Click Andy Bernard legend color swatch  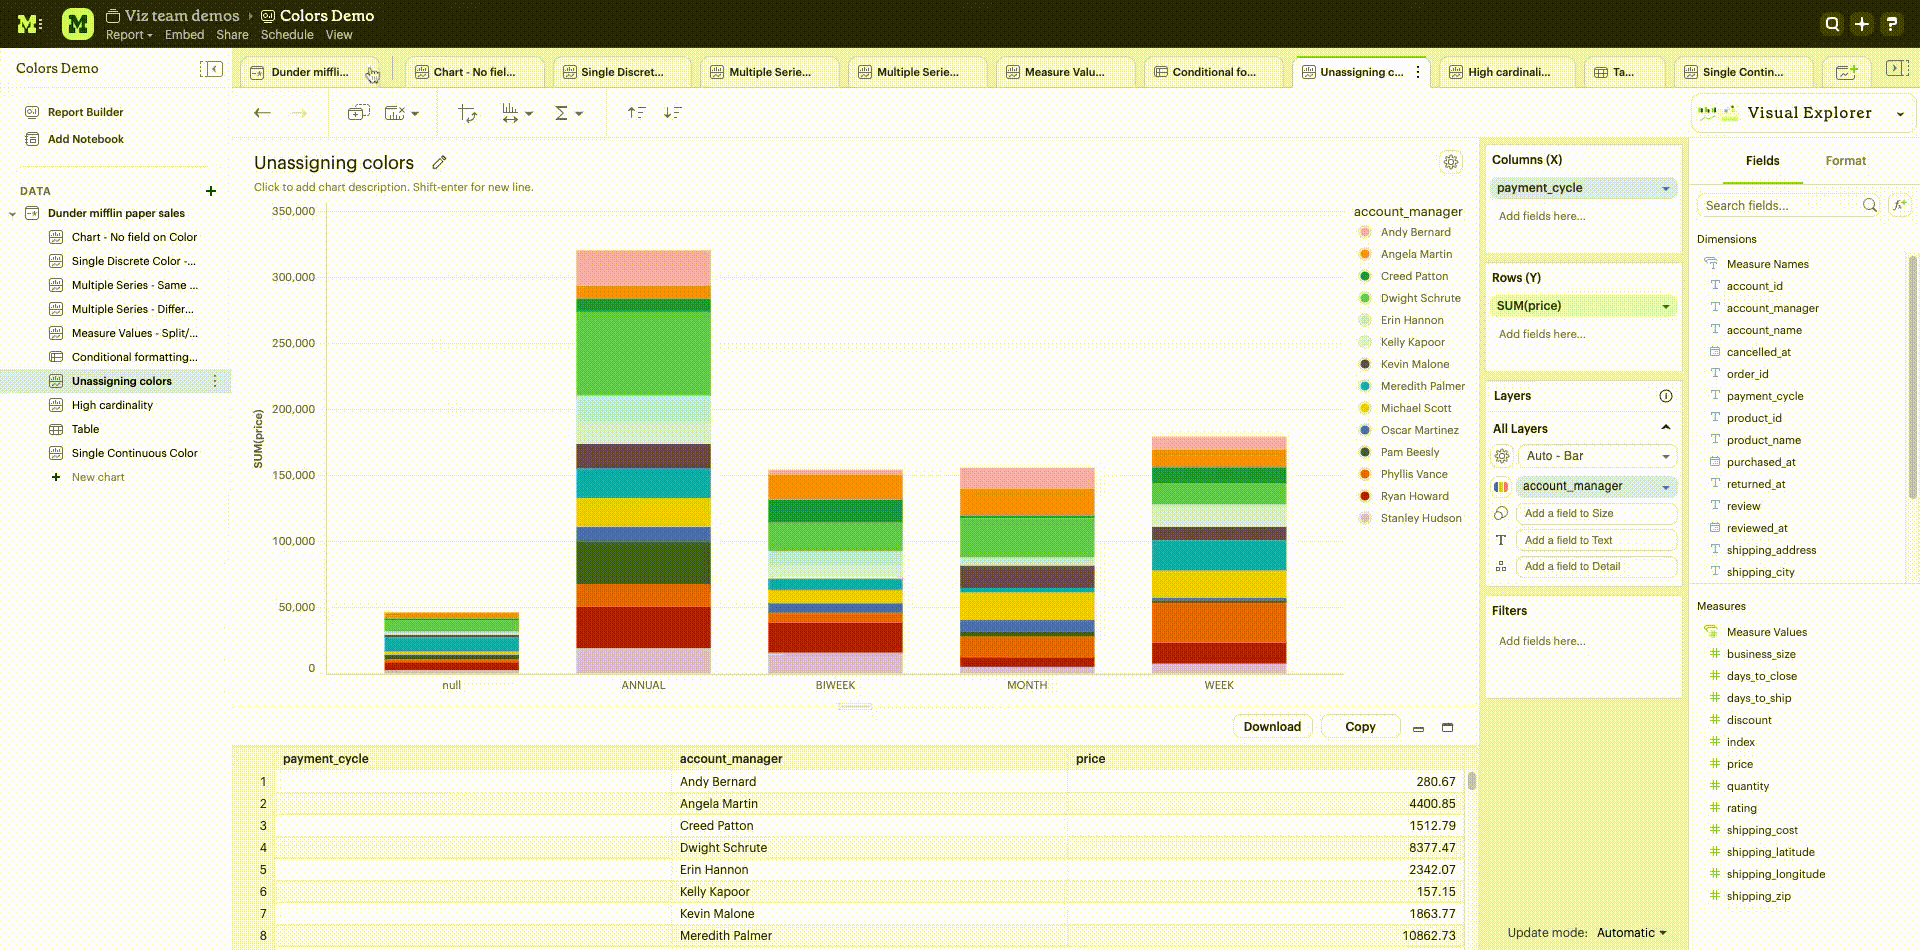1365,232
